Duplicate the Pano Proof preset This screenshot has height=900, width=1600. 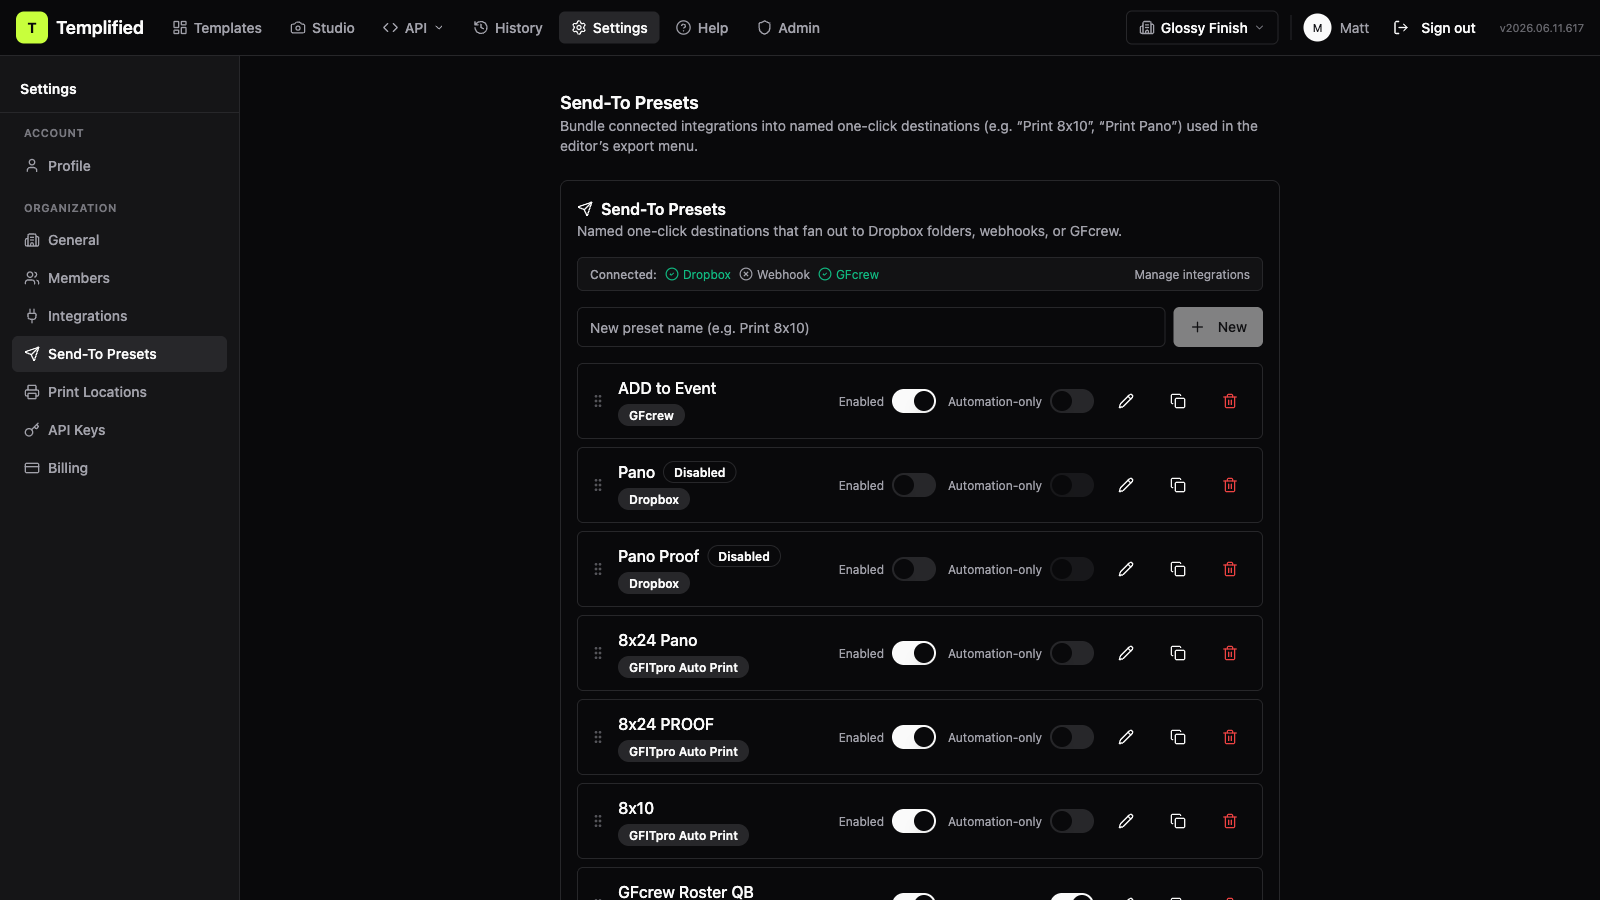coord(1178,569)
